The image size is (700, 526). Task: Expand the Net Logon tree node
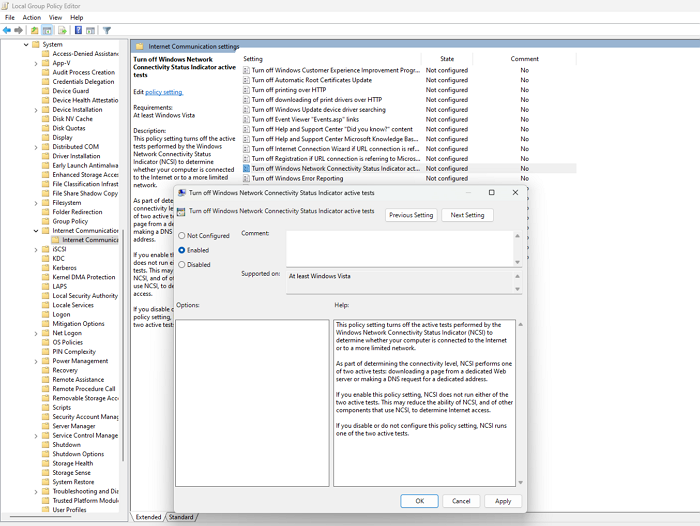coord(36,334)
